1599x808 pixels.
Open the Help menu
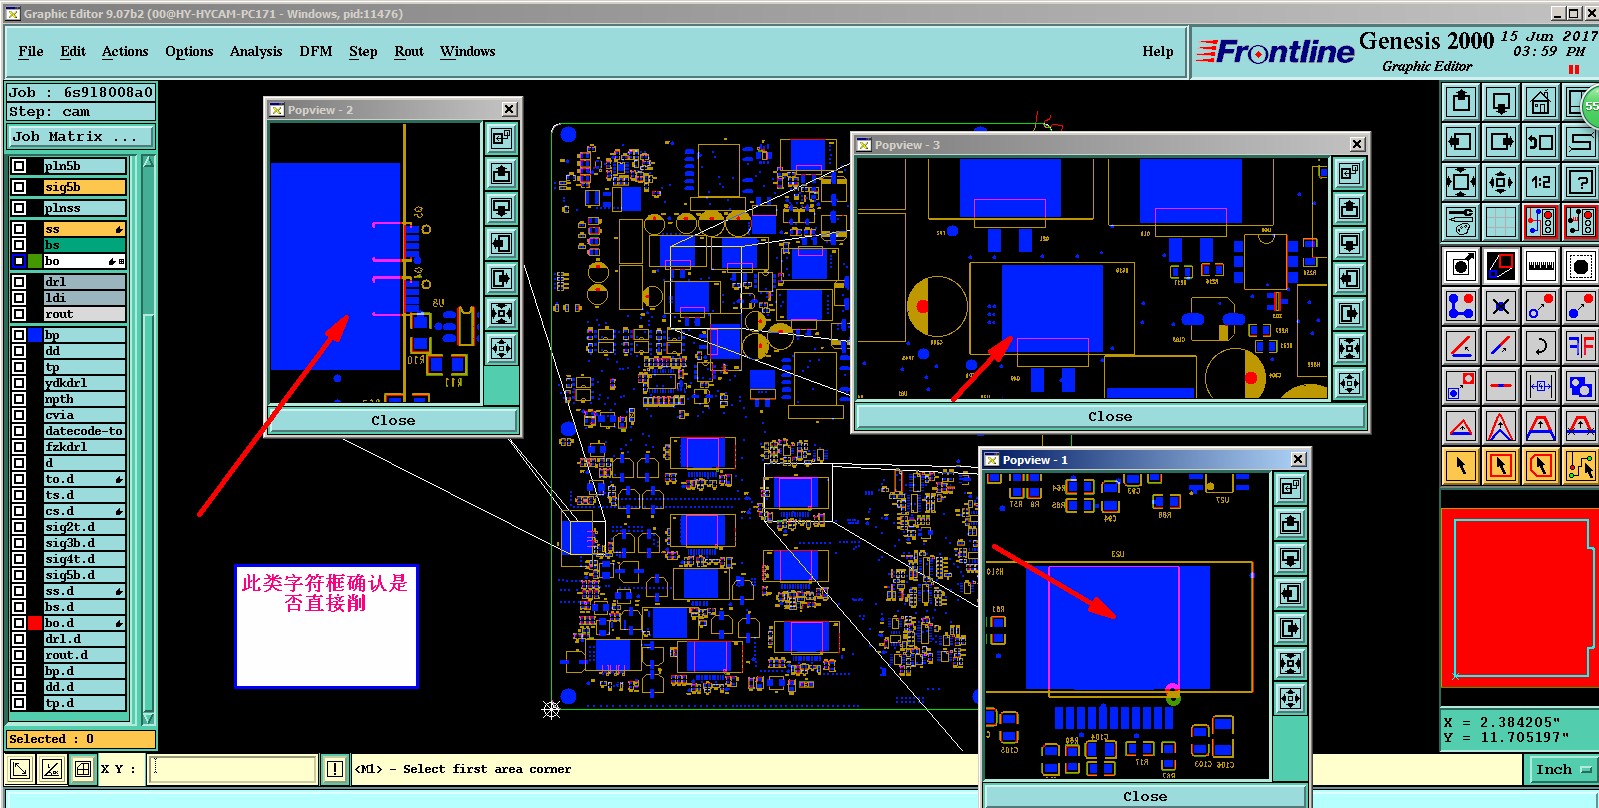point(1158,52)
